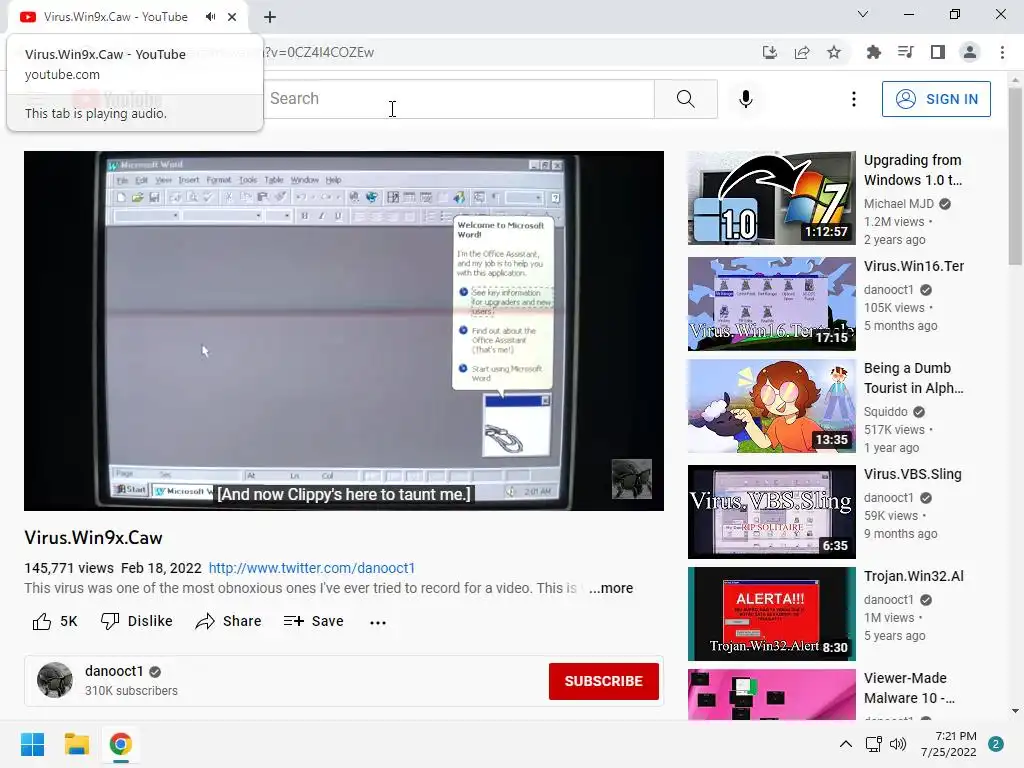The width and height of the screenshot is (1024, 768).
Task: Open Chrome three-dot menu
Action: click(x=1002, y=52)
